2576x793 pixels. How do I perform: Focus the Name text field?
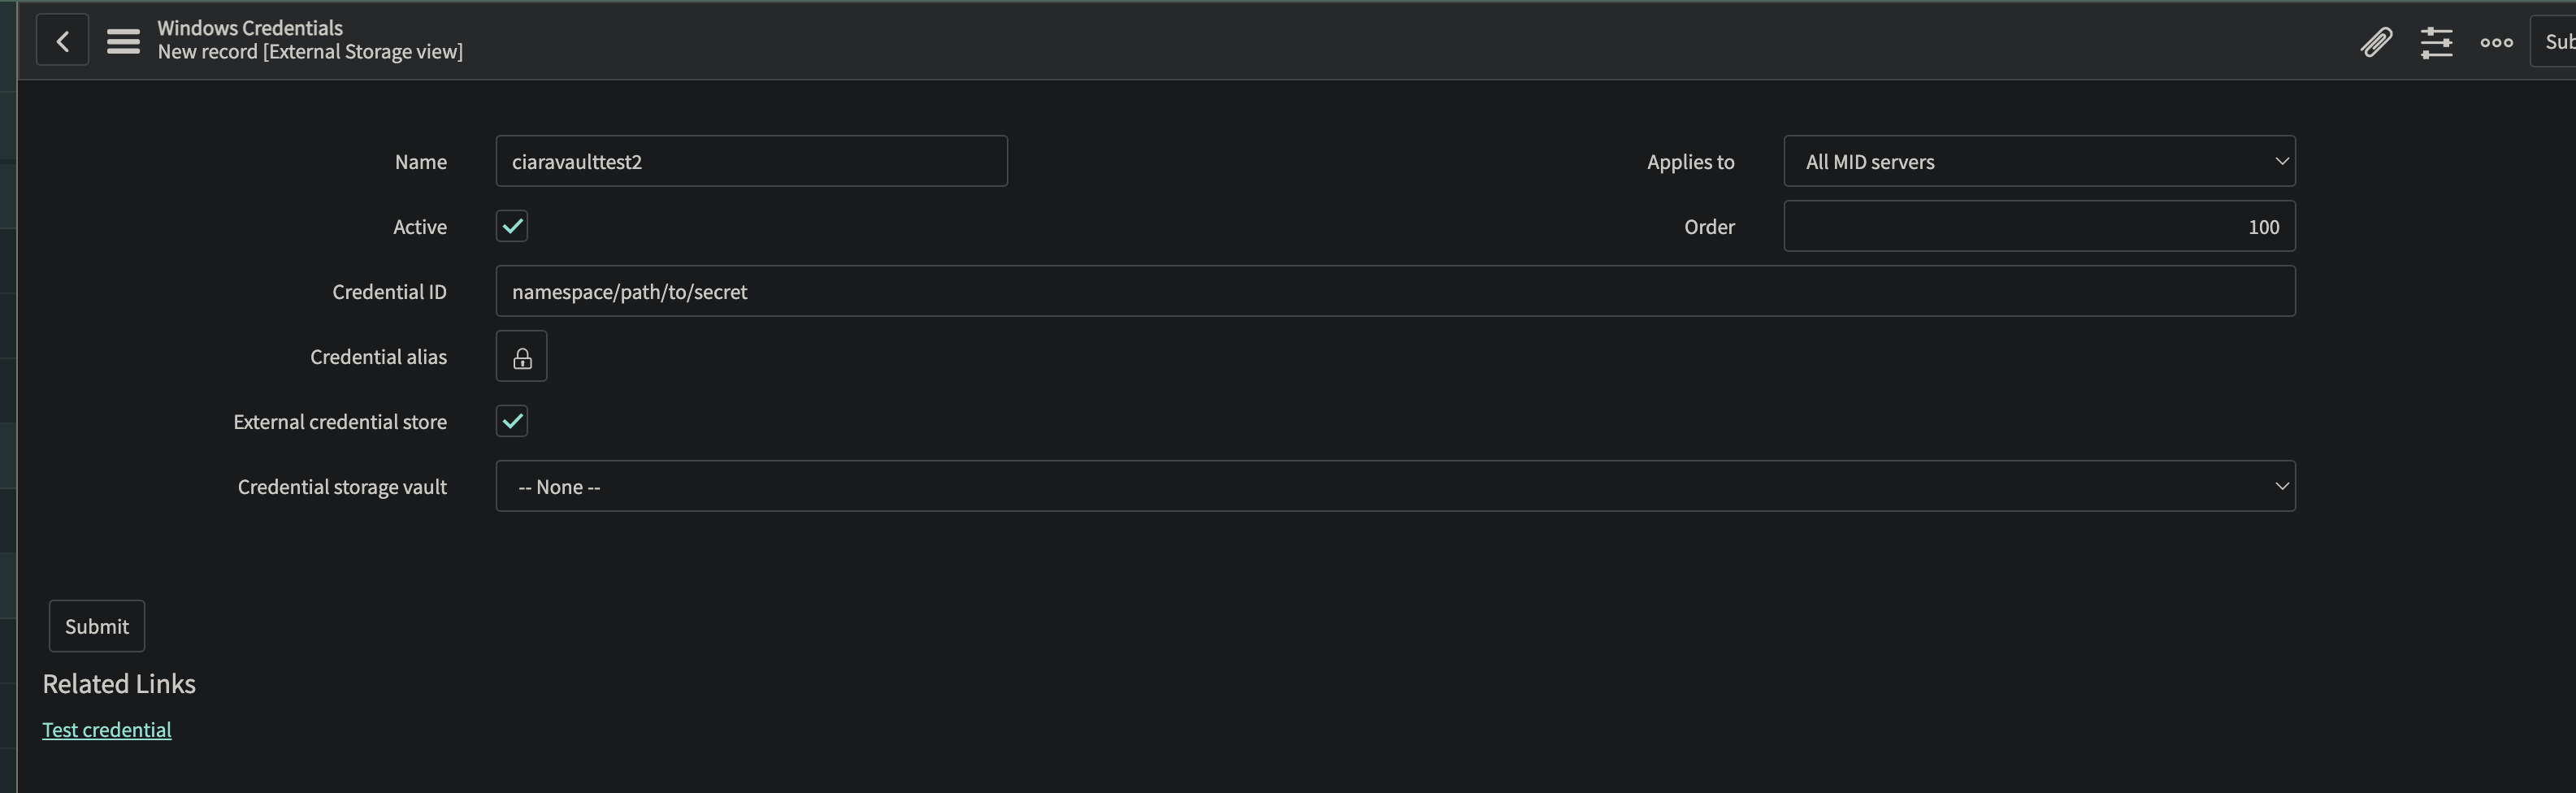coord(751,162)
